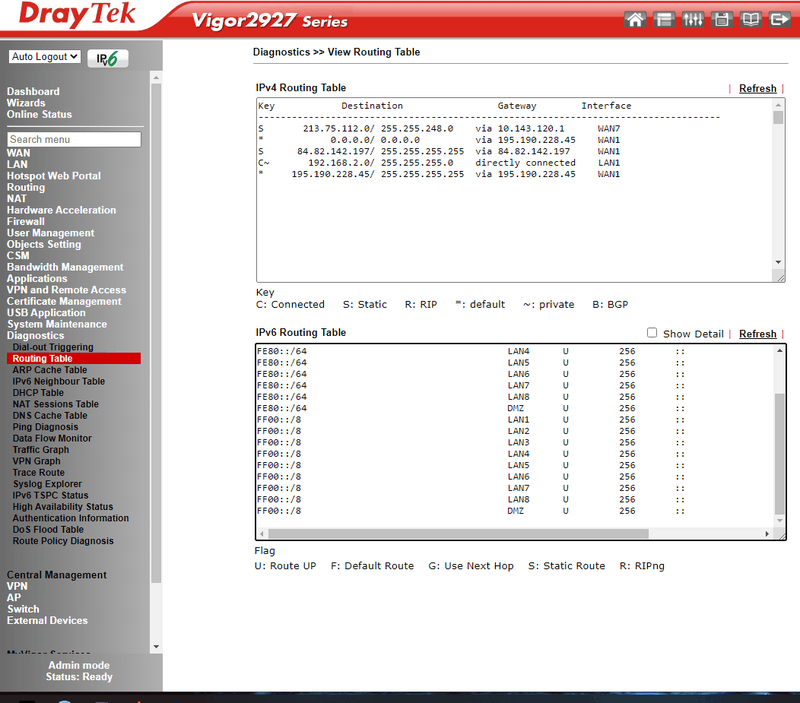Open IPv6 Neighbour Table page

click(x=59, y=381)
